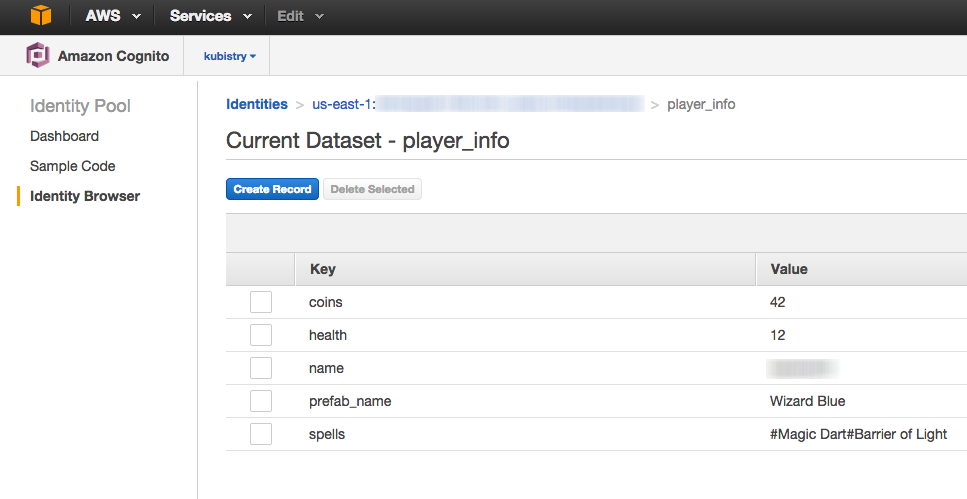Tick the health record checkbox

pos(261,335)
